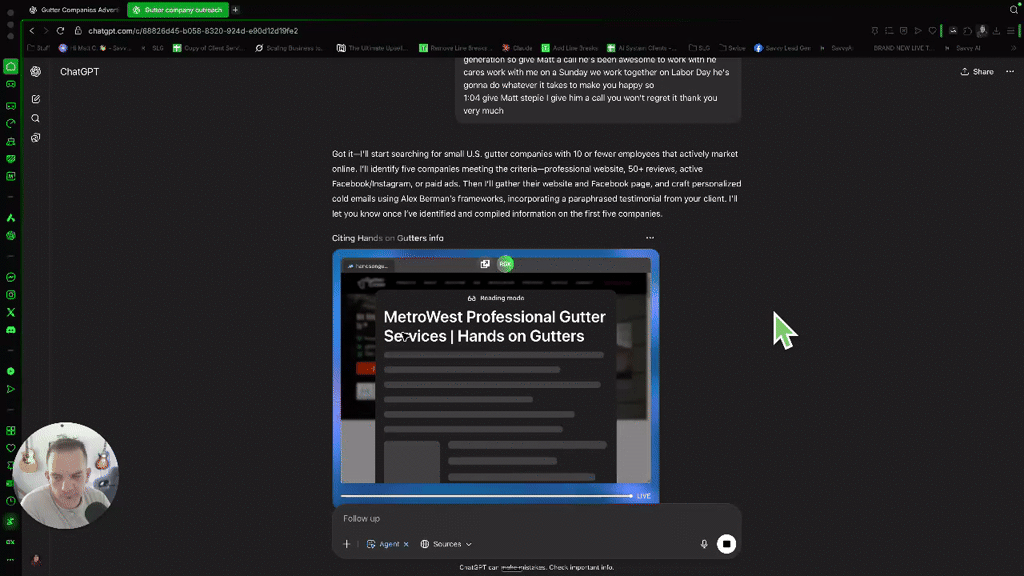Image resolution: width=1024 pixels, height=576 pixels.
Task: Open Discord from the browser sidebar
Action: pyautogui.click(x=10, y=330)
